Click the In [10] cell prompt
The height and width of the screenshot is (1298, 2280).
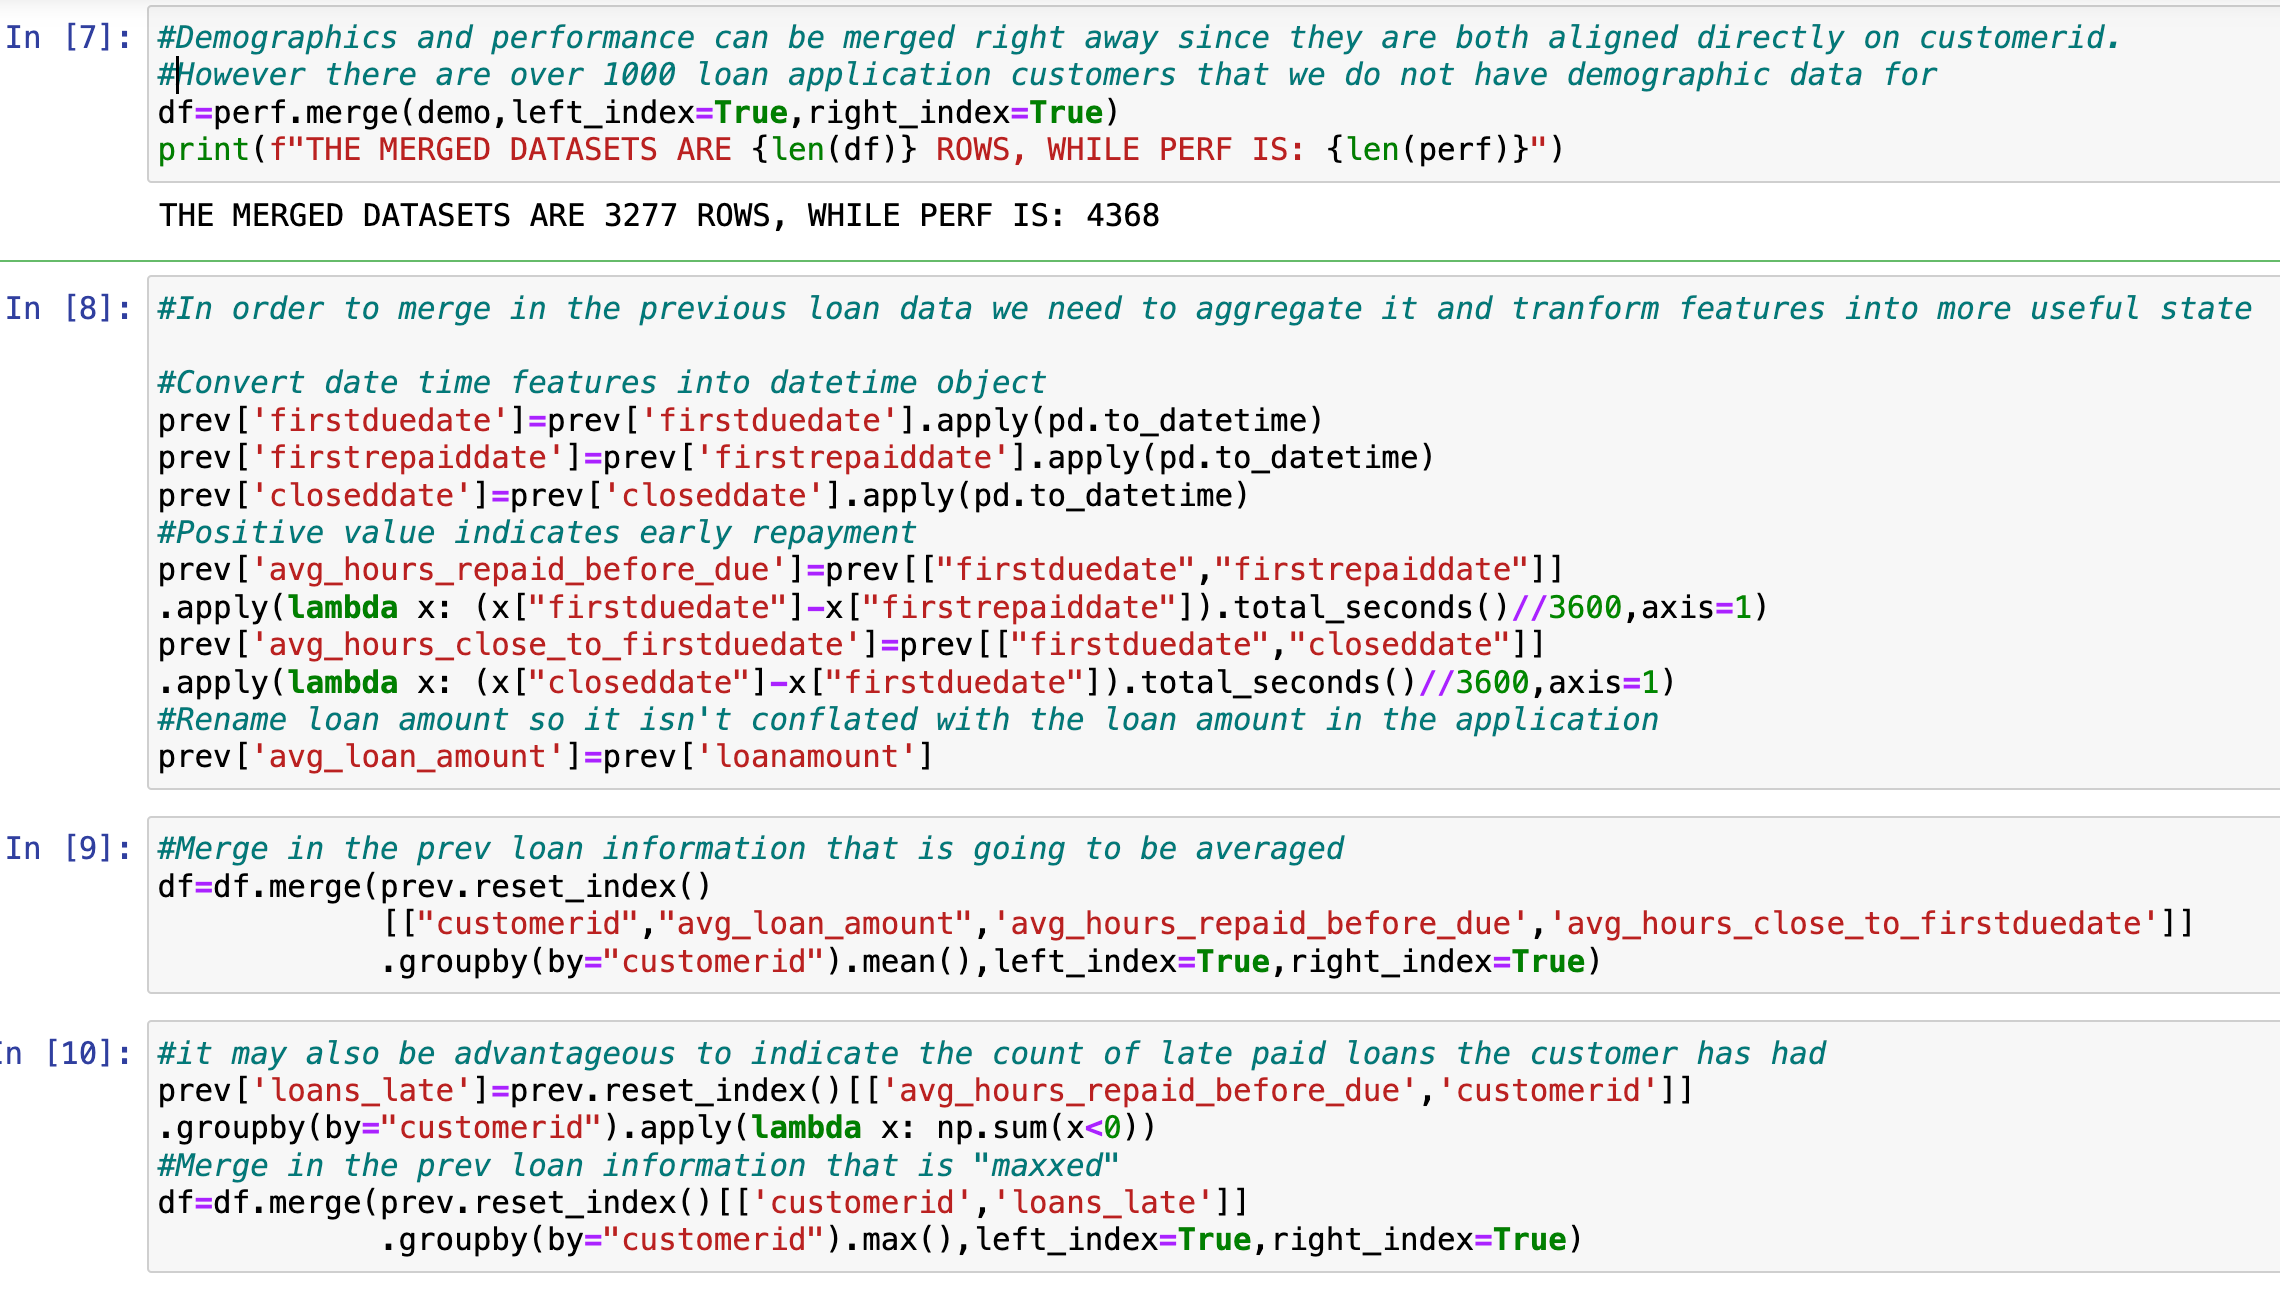tap(68, 1054)
